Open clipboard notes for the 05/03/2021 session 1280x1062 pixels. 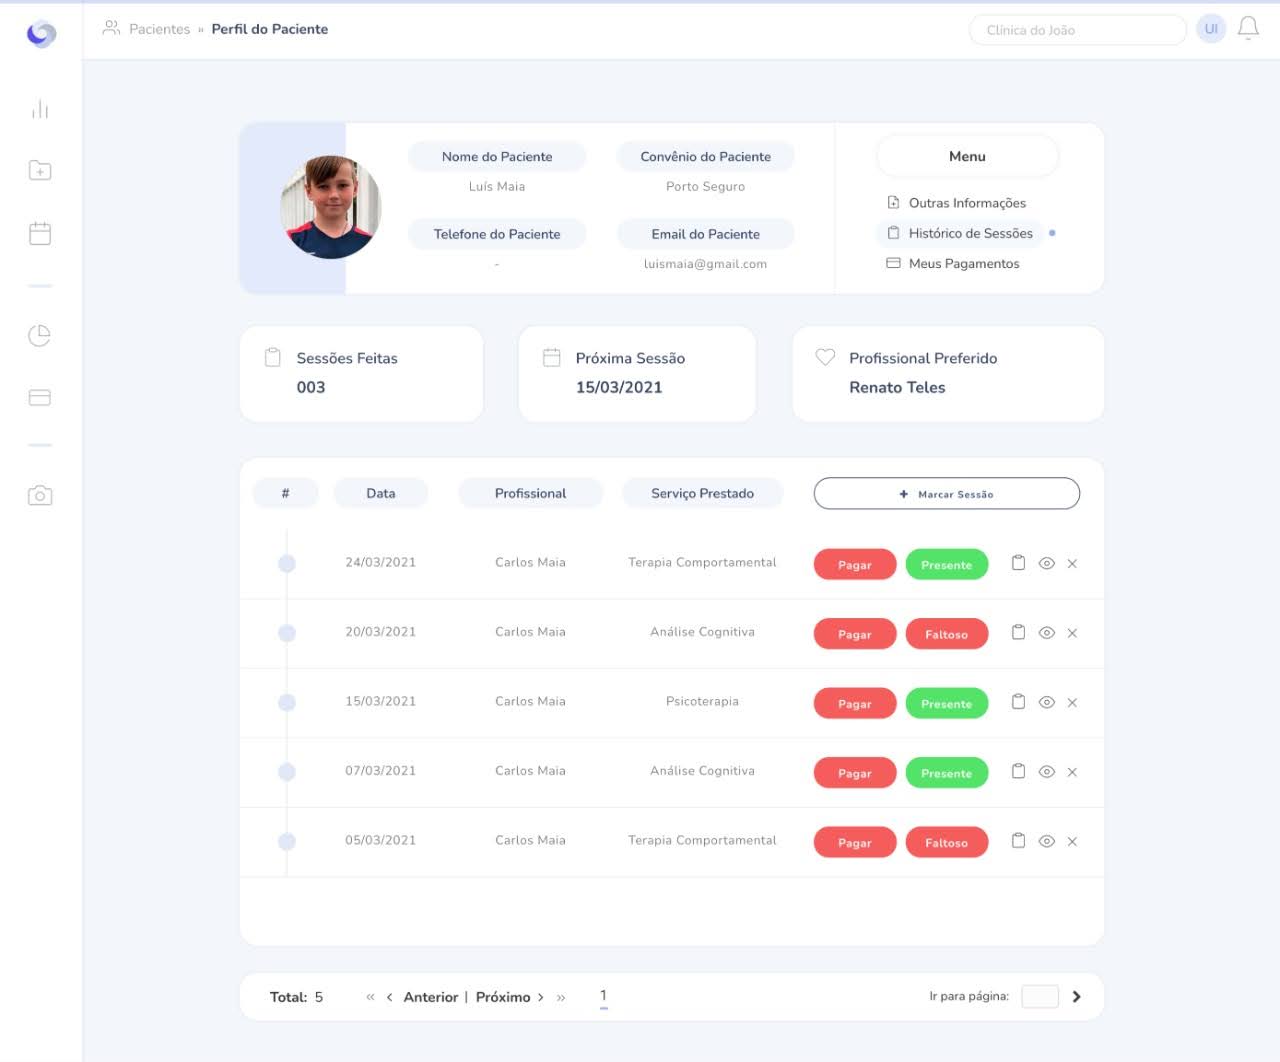click(x=1018, y=841)
